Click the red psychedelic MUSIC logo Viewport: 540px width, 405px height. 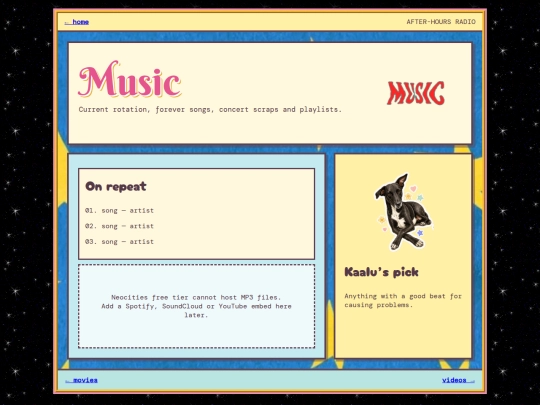pyautogui.click(x=416, y=93)
